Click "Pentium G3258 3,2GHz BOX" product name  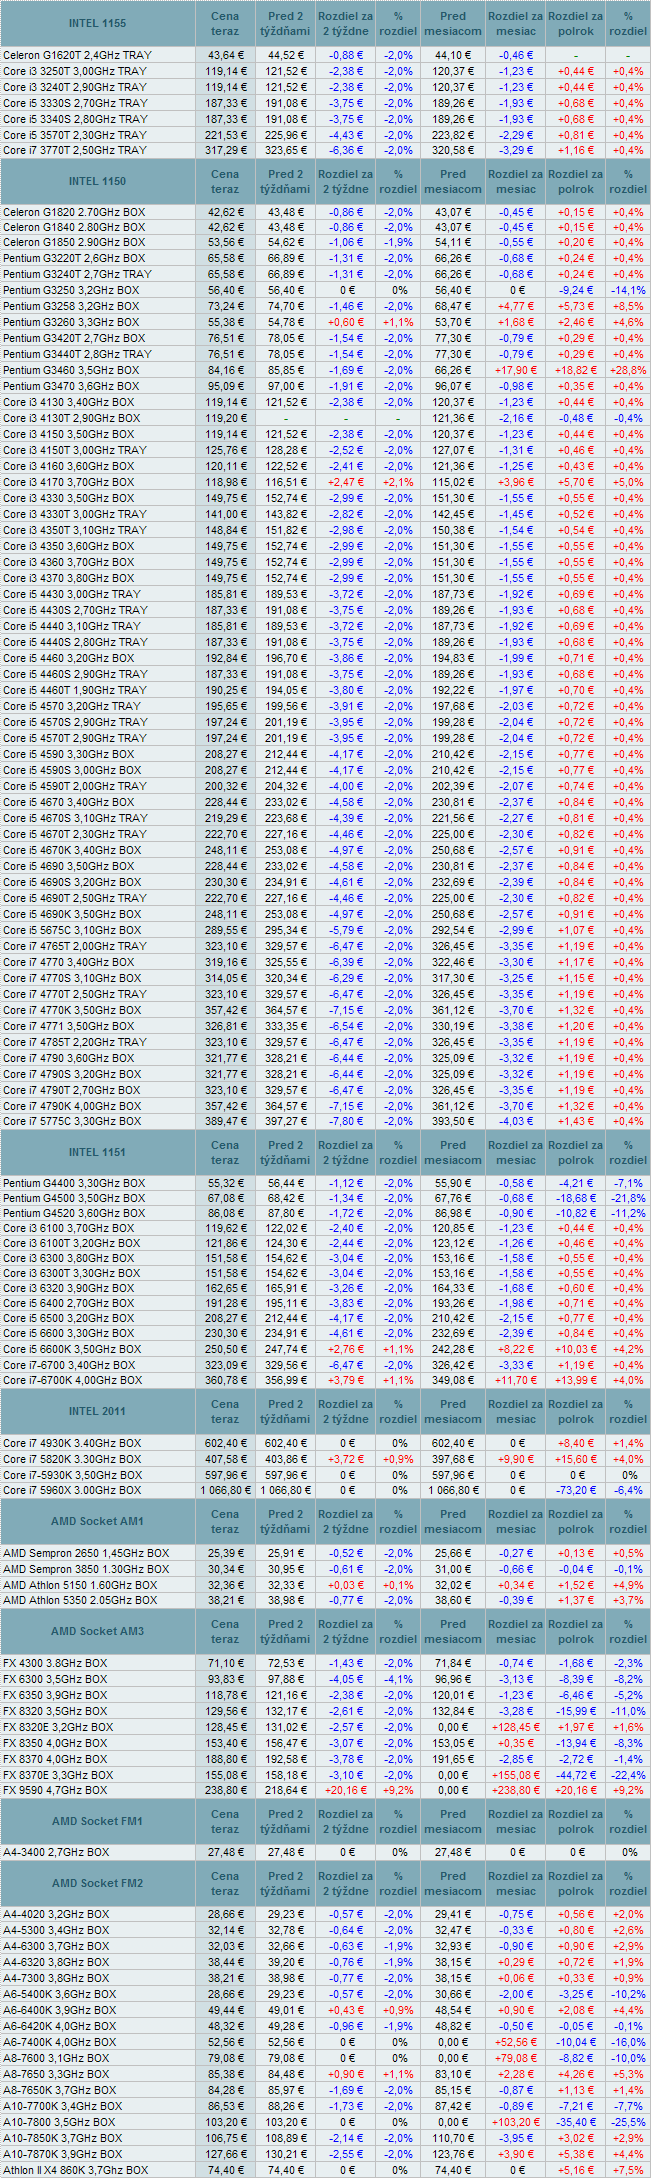pos(71,306)
